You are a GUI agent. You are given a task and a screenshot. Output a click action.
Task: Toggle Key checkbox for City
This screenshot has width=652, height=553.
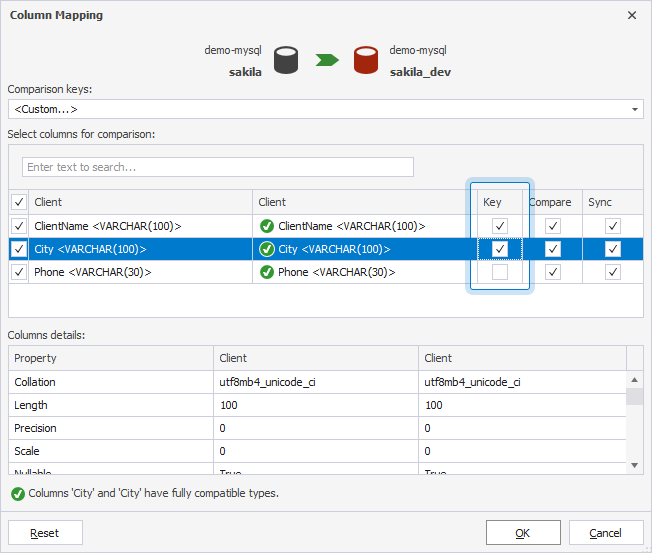[x=500, y=249]
